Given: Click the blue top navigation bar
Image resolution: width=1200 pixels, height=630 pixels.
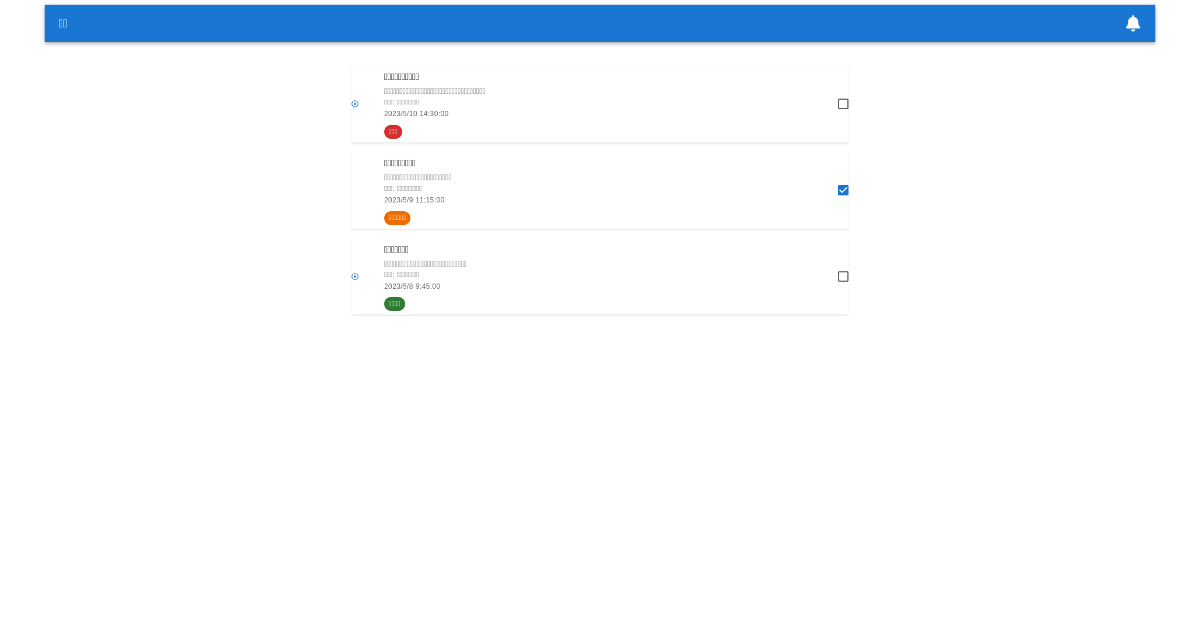Looking at the screenshot, I should pyautogui.click(x=600, y=23).
